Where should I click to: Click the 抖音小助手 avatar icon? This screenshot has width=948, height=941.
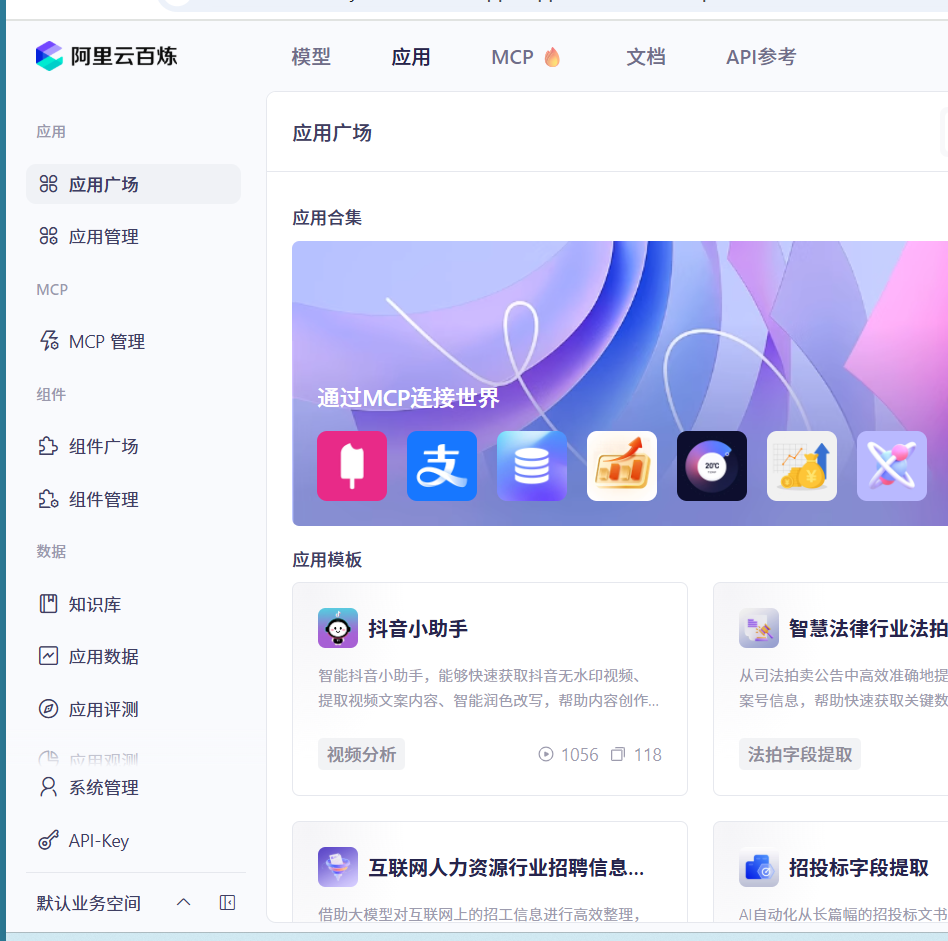338,628
